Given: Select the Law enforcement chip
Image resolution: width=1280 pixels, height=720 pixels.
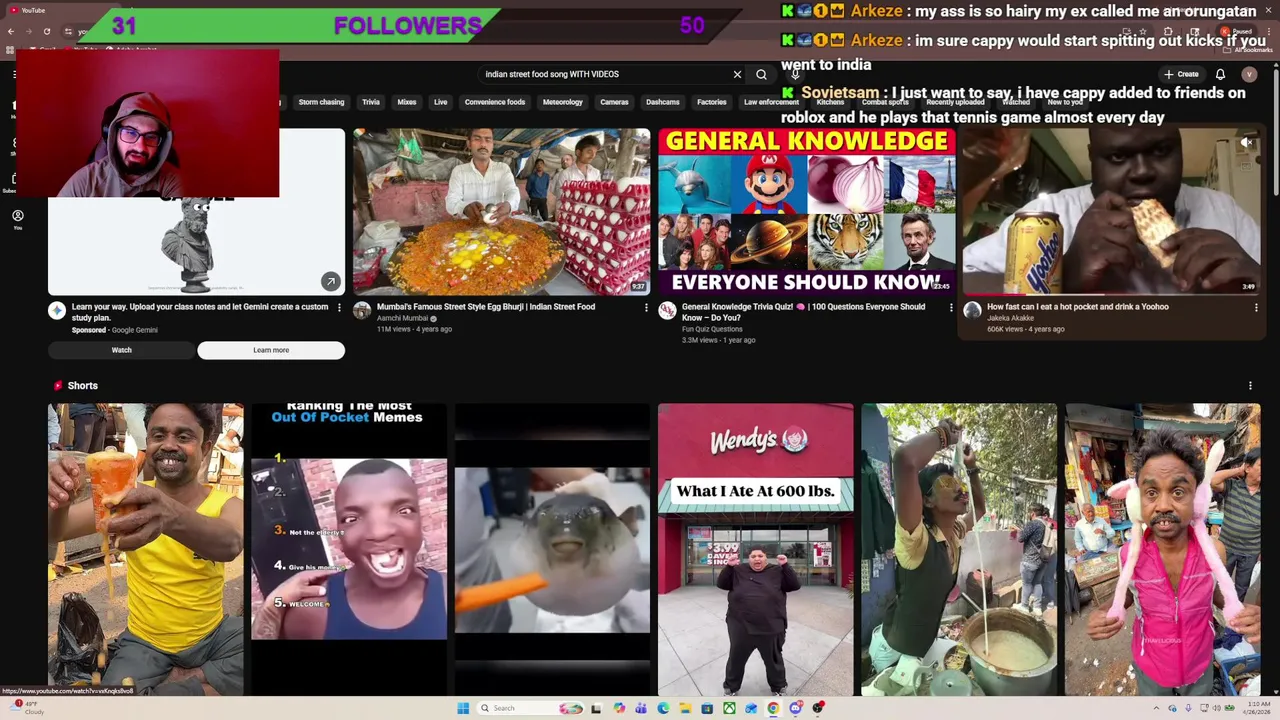Looking at the screenshot, I should coord(771,102).
